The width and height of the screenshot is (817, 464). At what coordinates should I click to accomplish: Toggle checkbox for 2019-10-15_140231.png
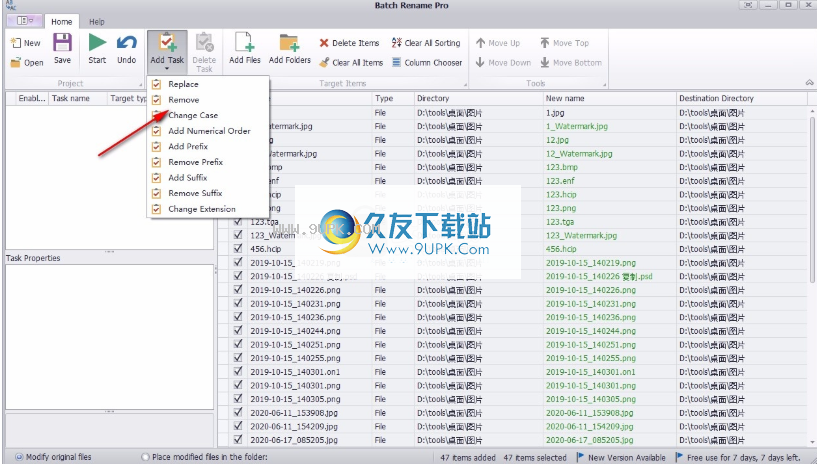coord(238,303)
